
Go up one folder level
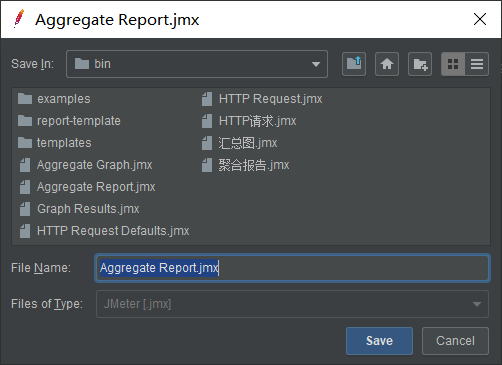click(354, 64)
